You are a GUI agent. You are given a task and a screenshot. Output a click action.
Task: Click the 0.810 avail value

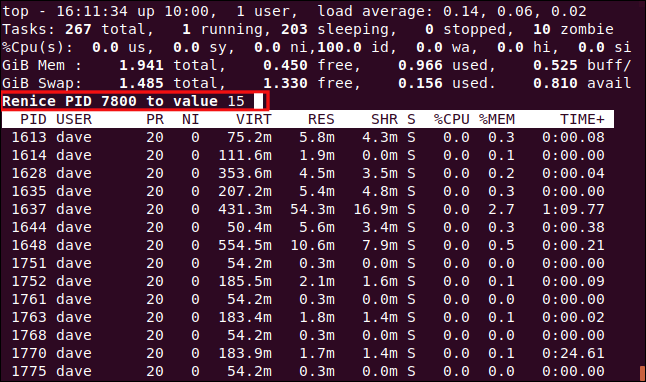[555, 83]
